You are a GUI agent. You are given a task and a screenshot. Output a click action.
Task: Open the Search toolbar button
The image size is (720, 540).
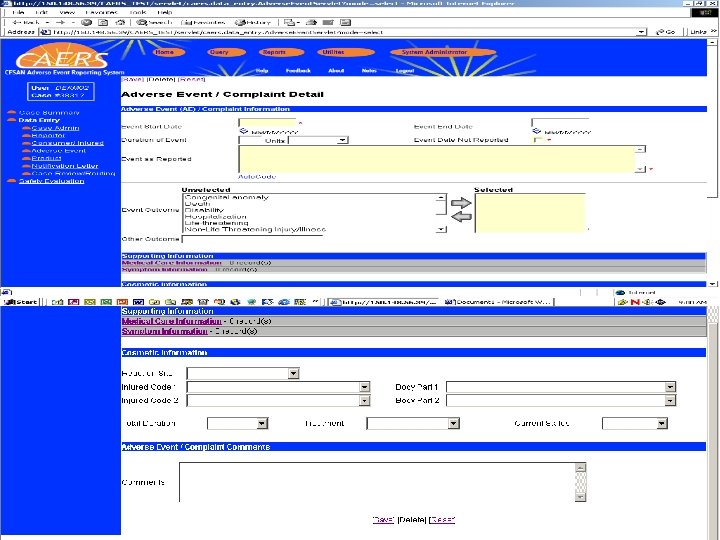pos(154,22)
